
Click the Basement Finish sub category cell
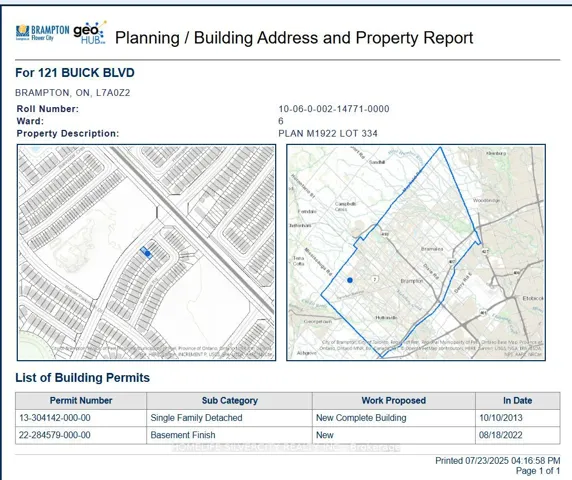[x=183, y=435]
